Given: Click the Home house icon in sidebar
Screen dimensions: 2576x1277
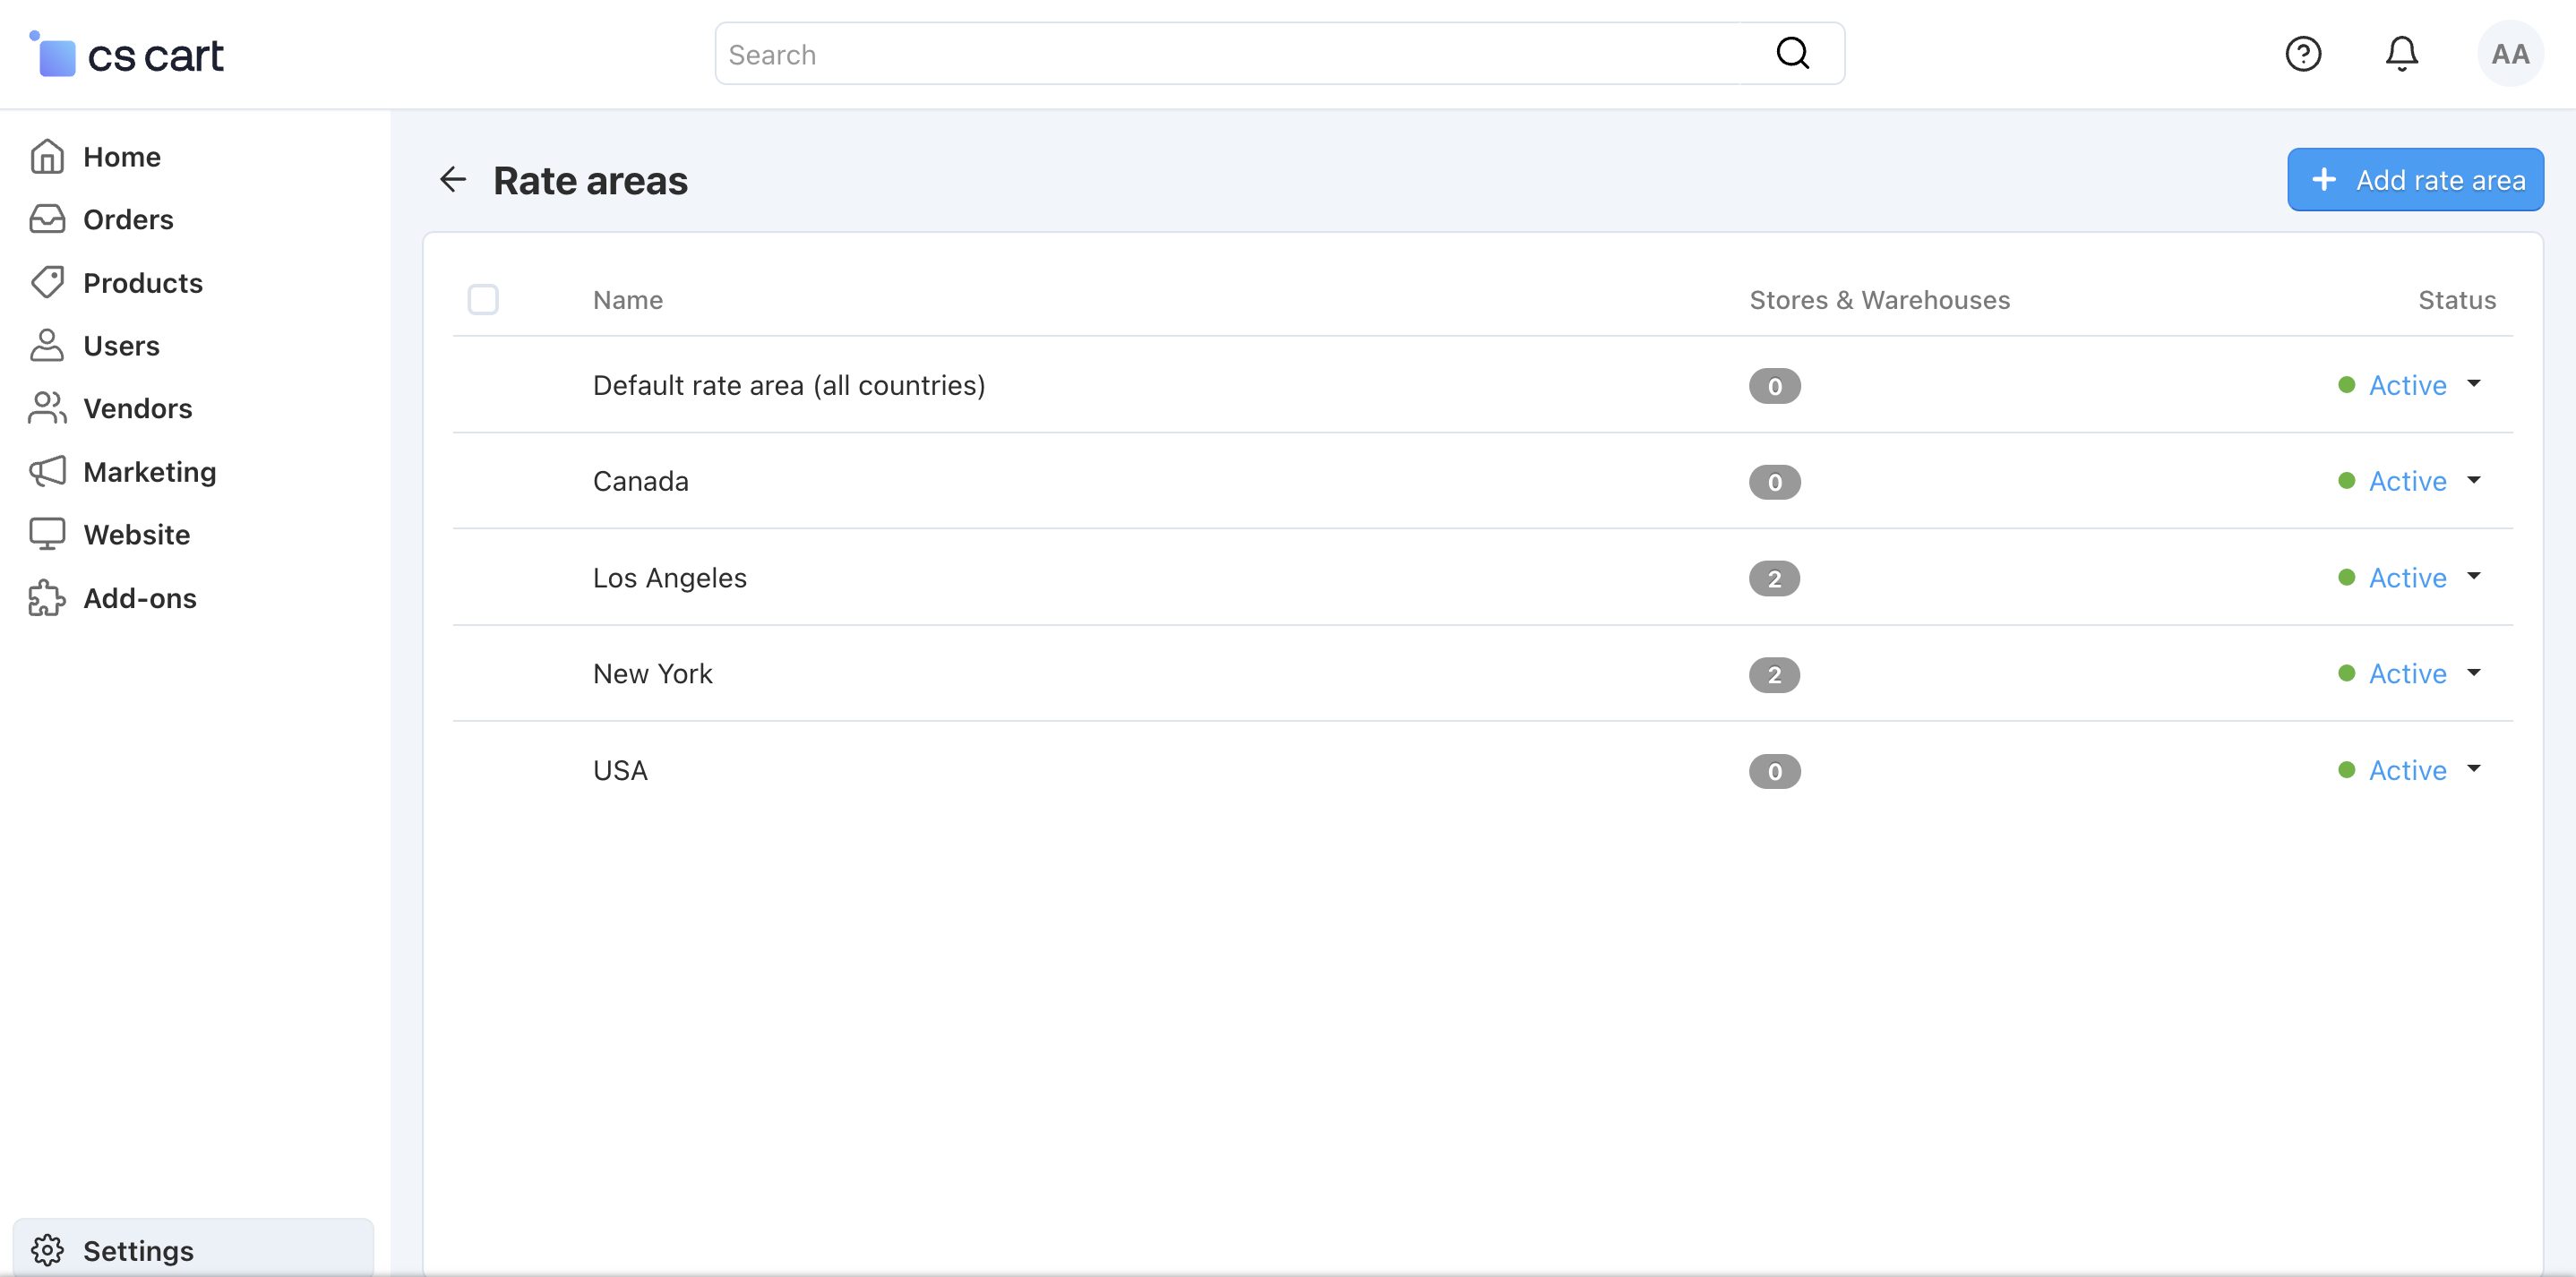Looking at the screenshot, I should [x=47, y=157].
